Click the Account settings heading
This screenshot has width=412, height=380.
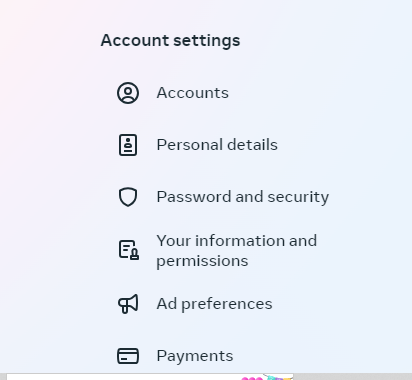170,40
